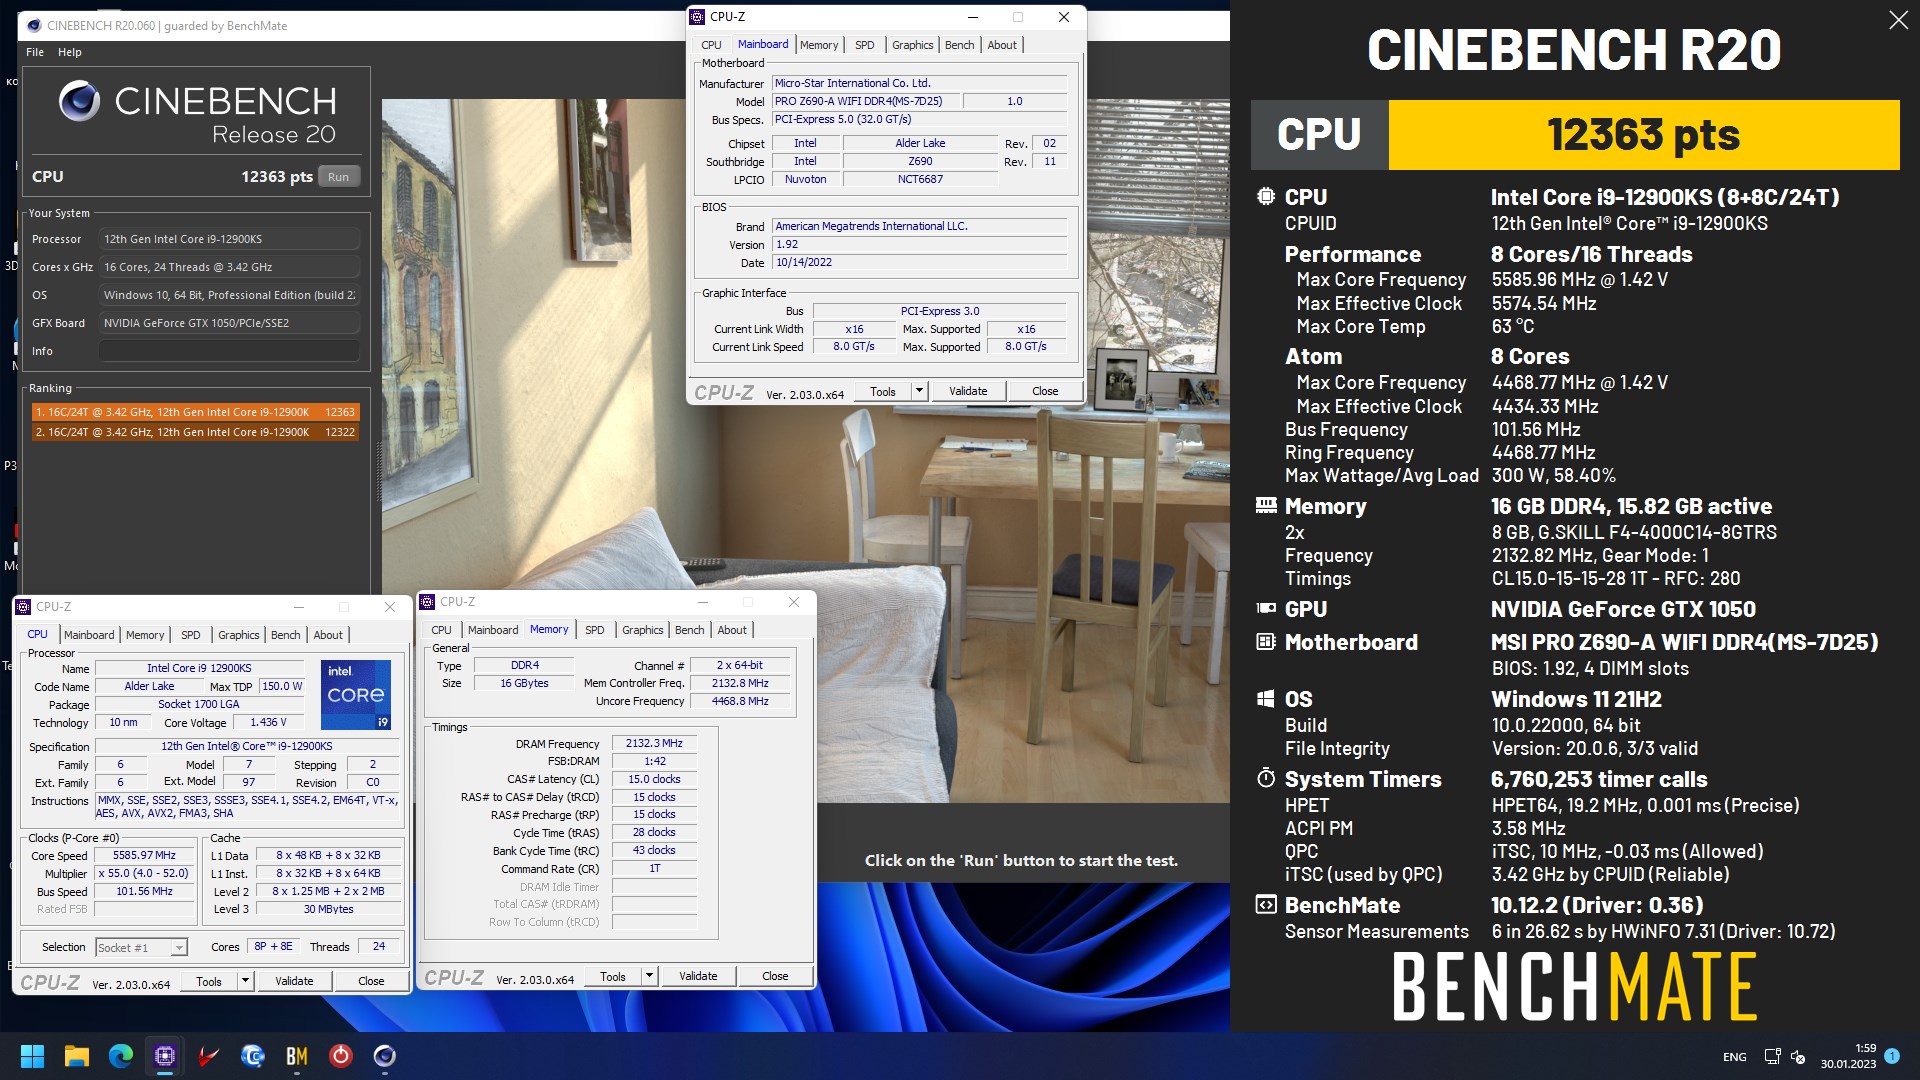Click Close button in CPU-tab CPU-Z

coord(371,981)
